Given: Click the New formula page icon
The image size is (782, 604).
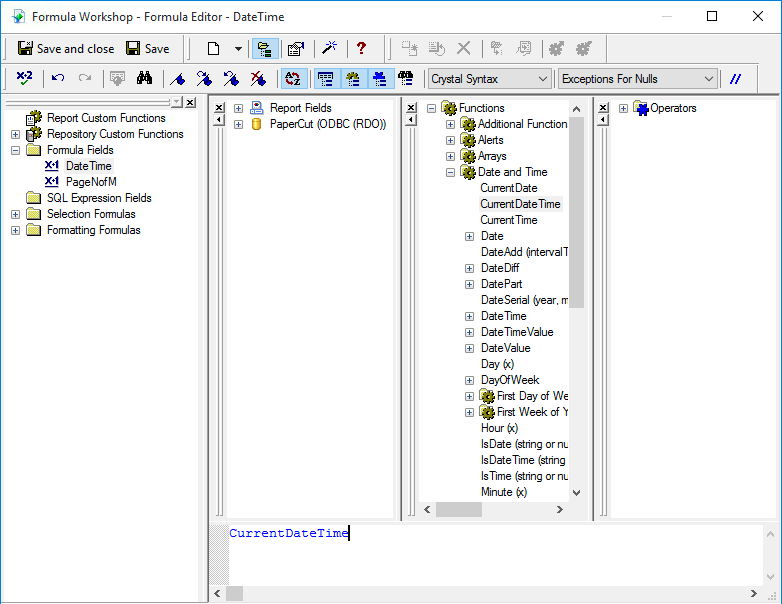Looking at the screenshot, I should pos(213,49).
